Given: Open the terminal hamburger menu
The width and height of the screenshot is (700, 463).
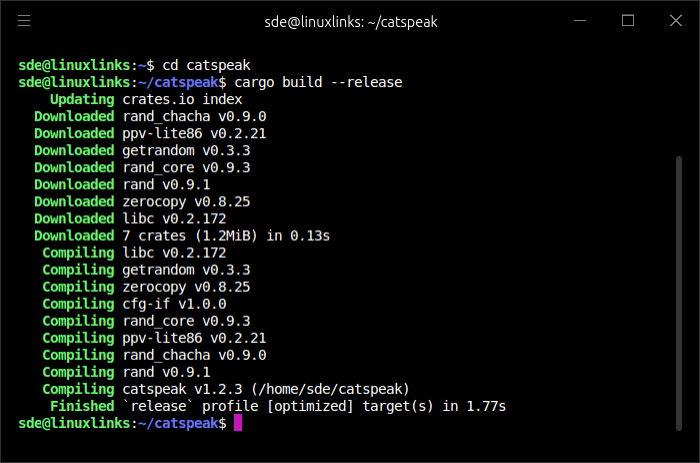Looking at the screenshot, I should pyautogui.click(x=24, y=21).
